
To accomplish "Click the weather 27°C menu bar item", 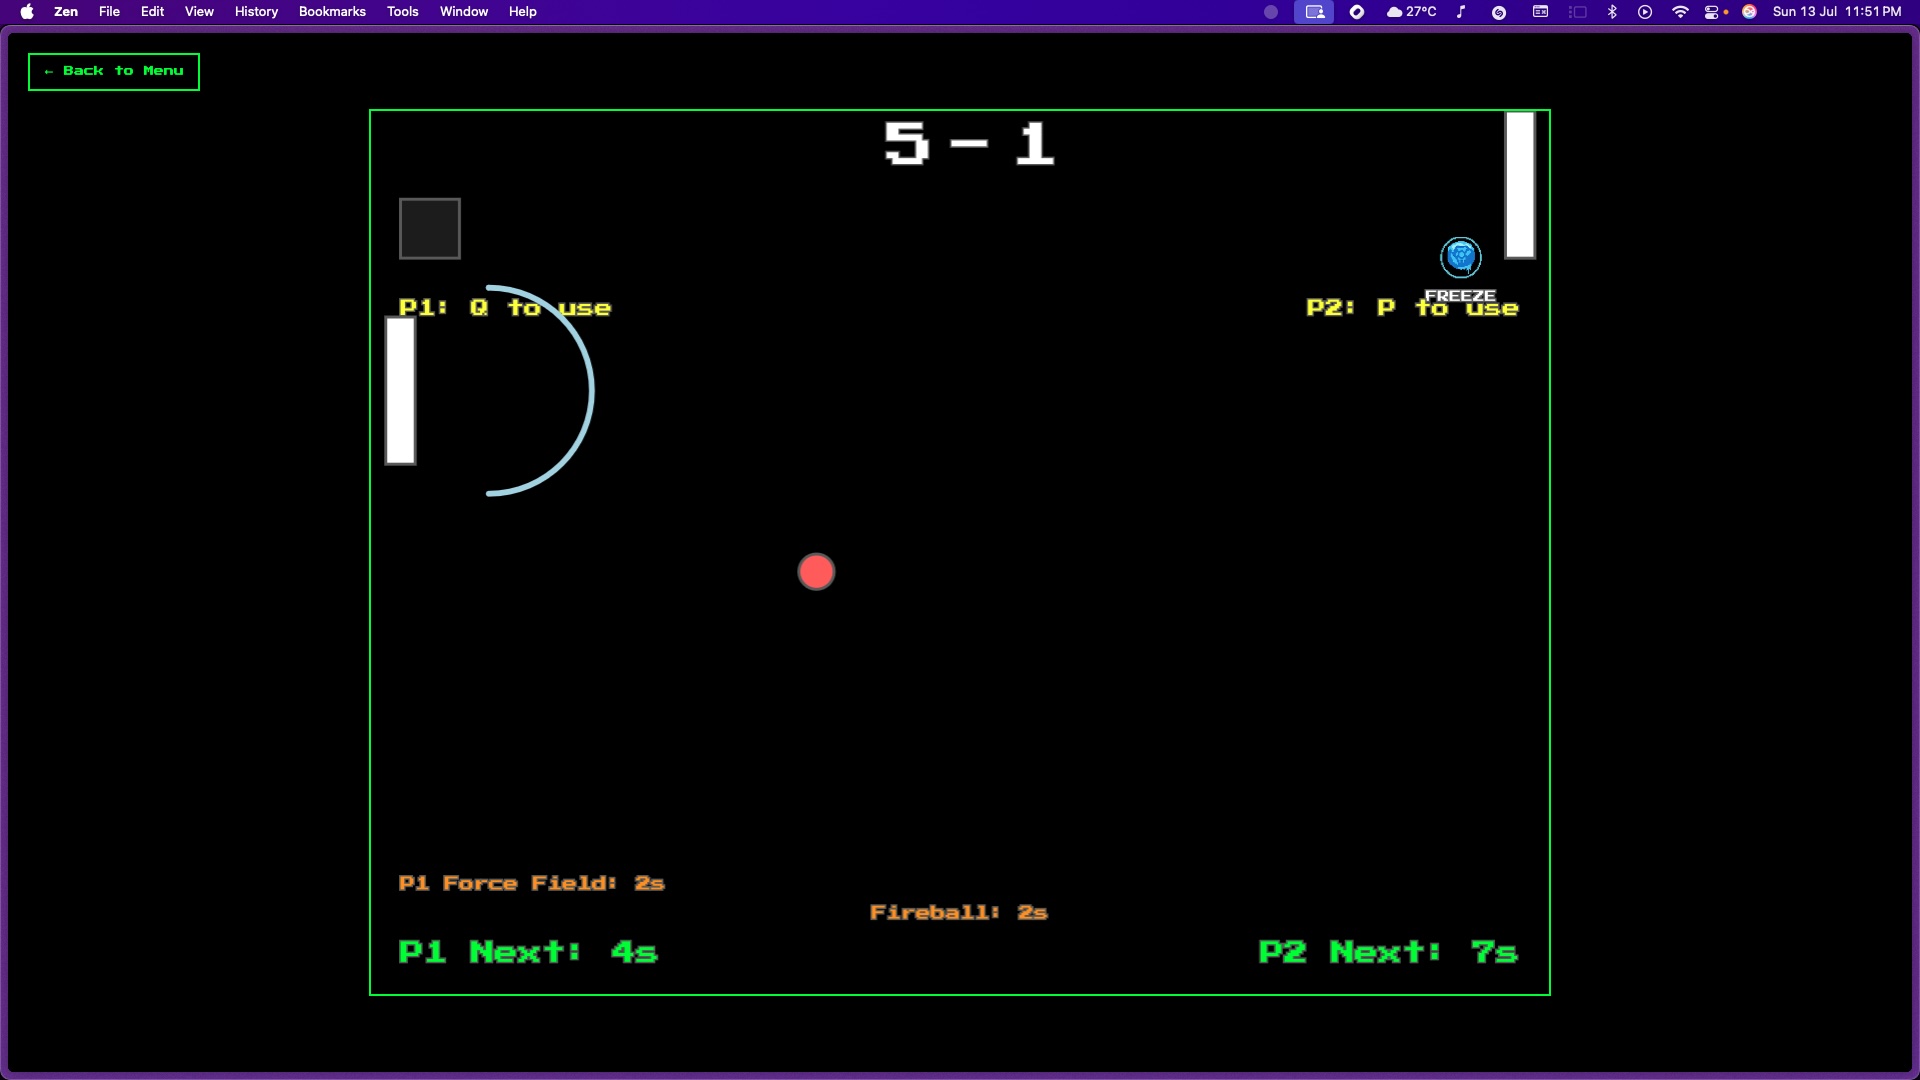I will (x=1411, y=12).
